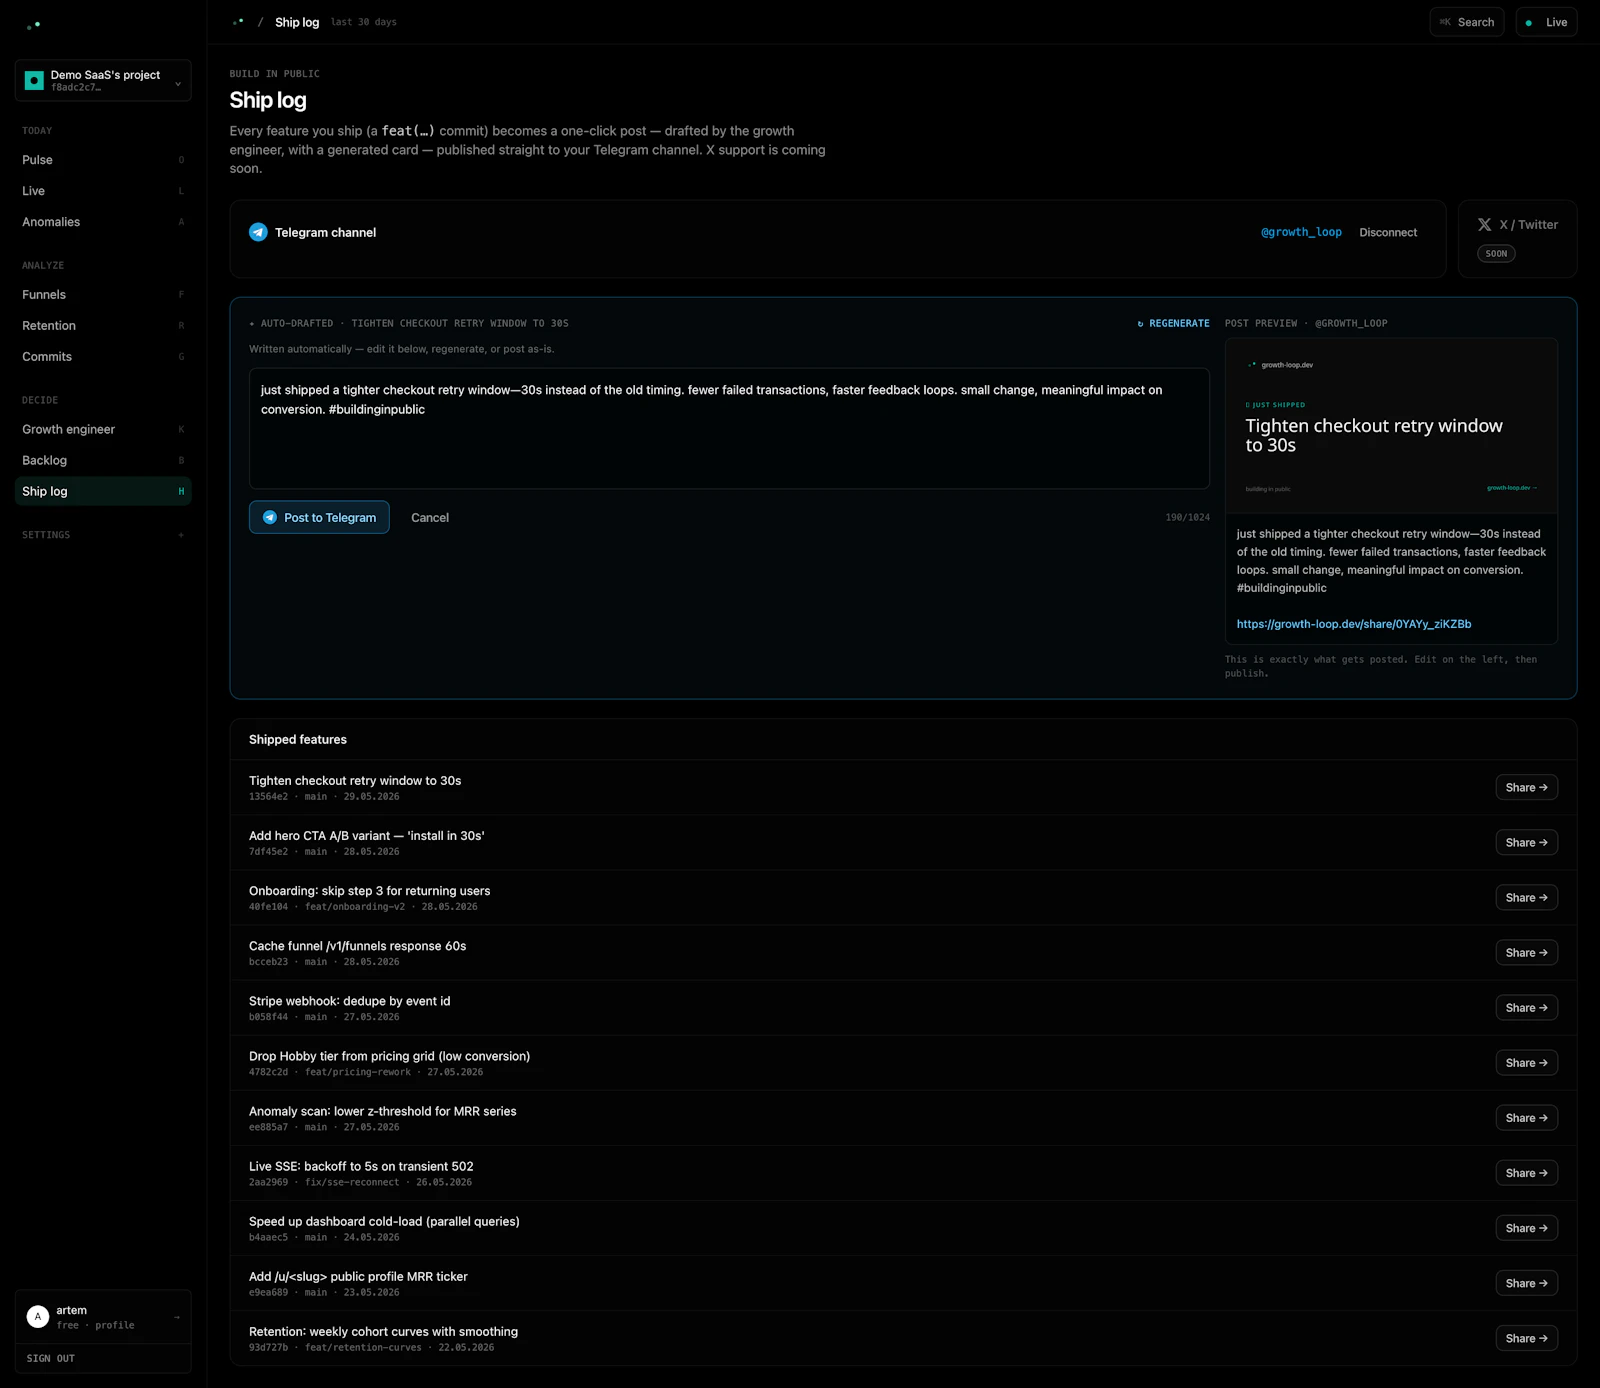The height and width of the screenshot is (1388, 1600).
Task: Click Regenerate to redraft the post
Action: pyautogui.click(x=1173, y=323)
